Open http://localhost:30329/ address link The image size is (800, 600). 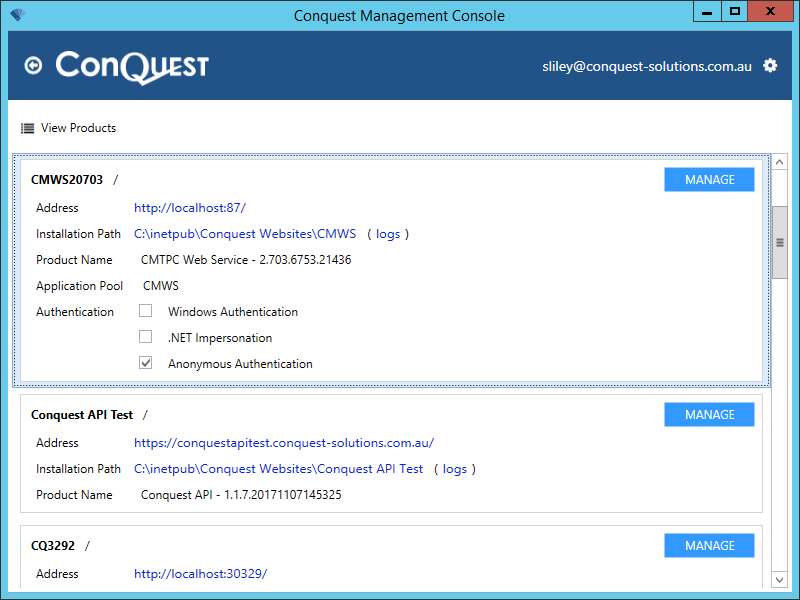[201, 573]
